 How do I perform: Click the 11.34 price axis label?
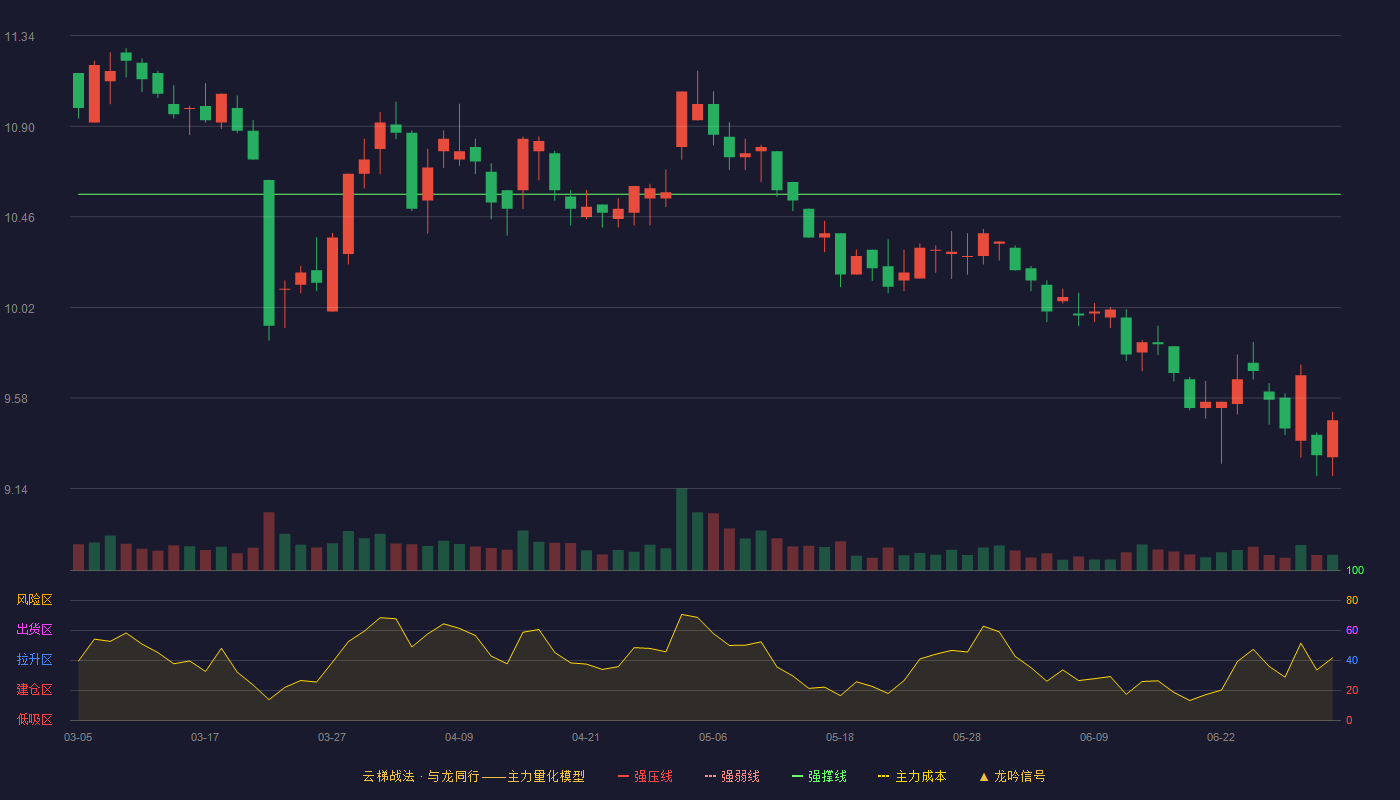(19, 37)
